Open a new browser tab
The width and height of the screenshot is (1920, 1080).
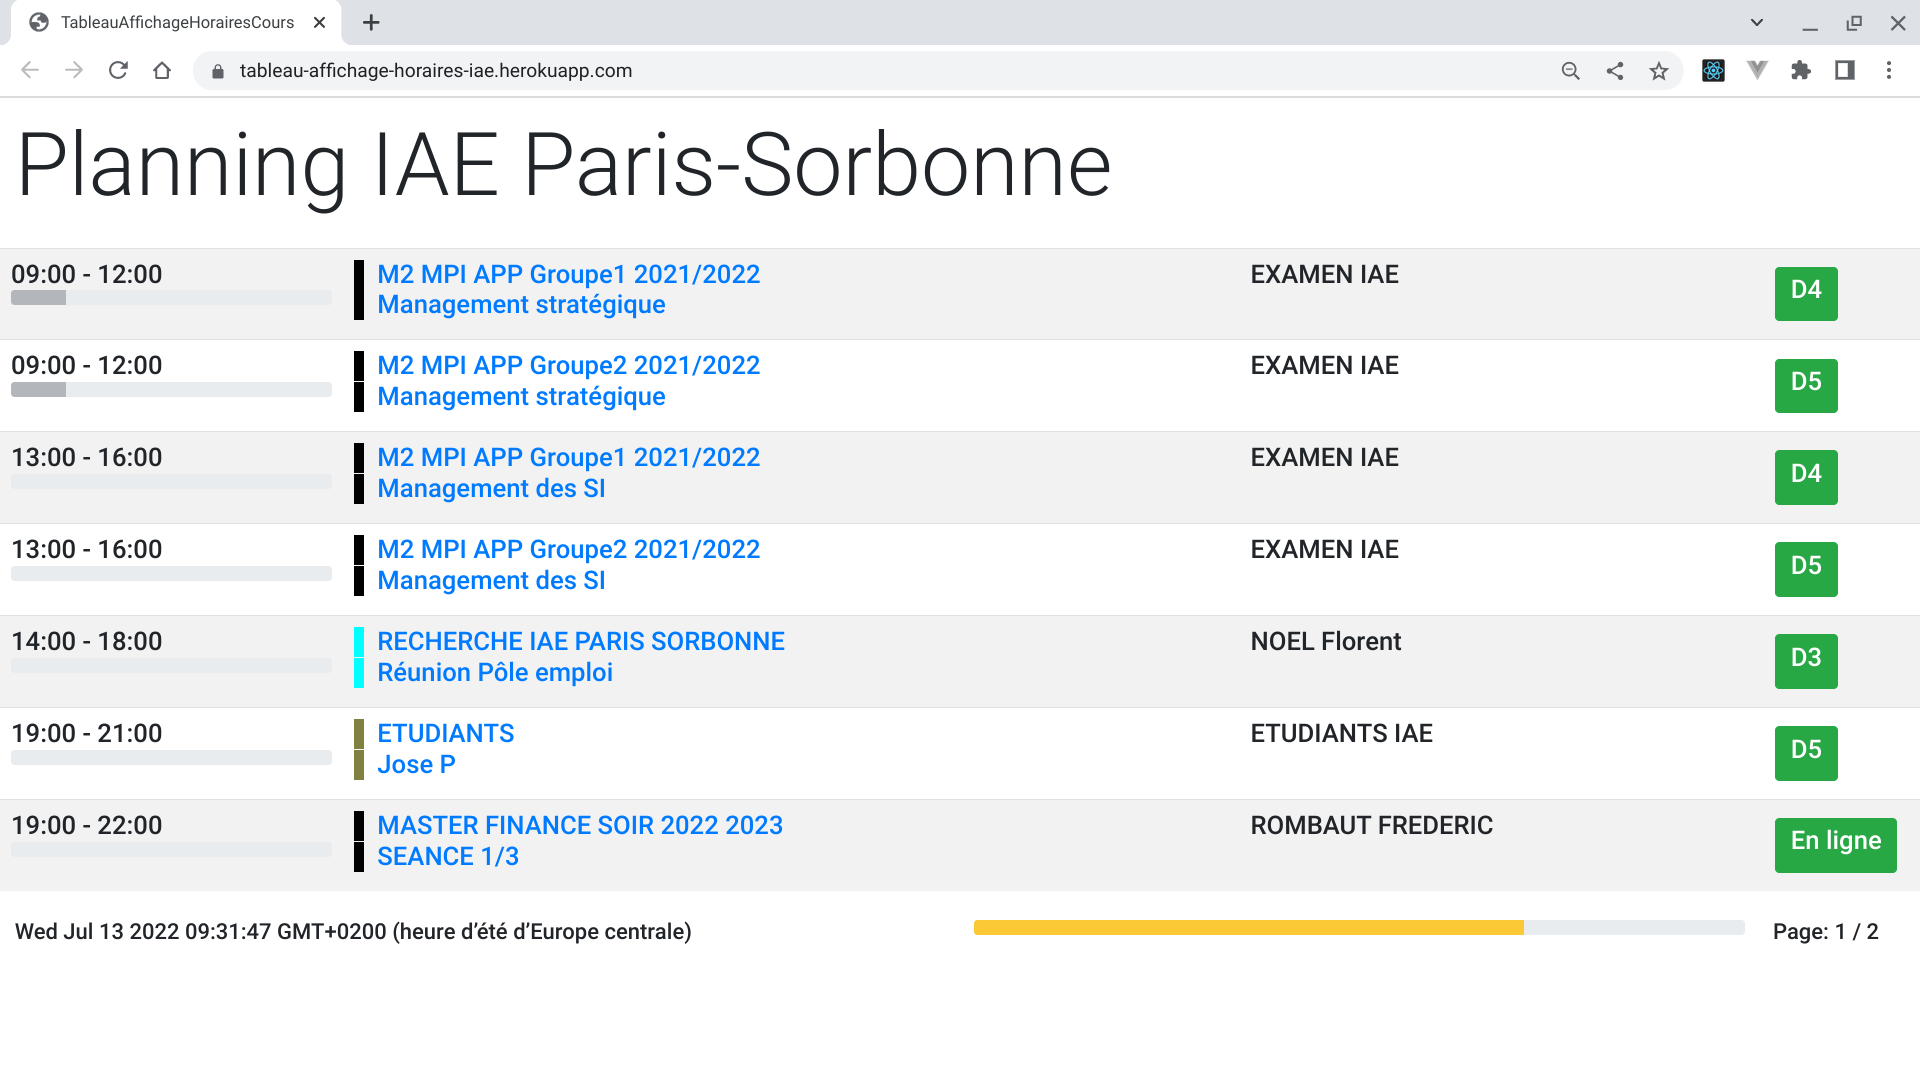click(x=371, y=22)
